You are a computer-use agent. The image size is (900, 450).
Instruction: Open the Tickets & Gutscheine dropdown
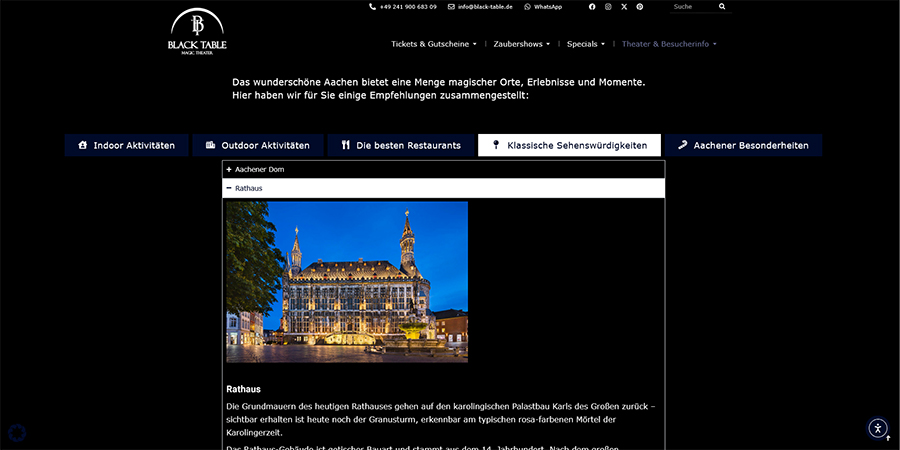pos(433,44)
